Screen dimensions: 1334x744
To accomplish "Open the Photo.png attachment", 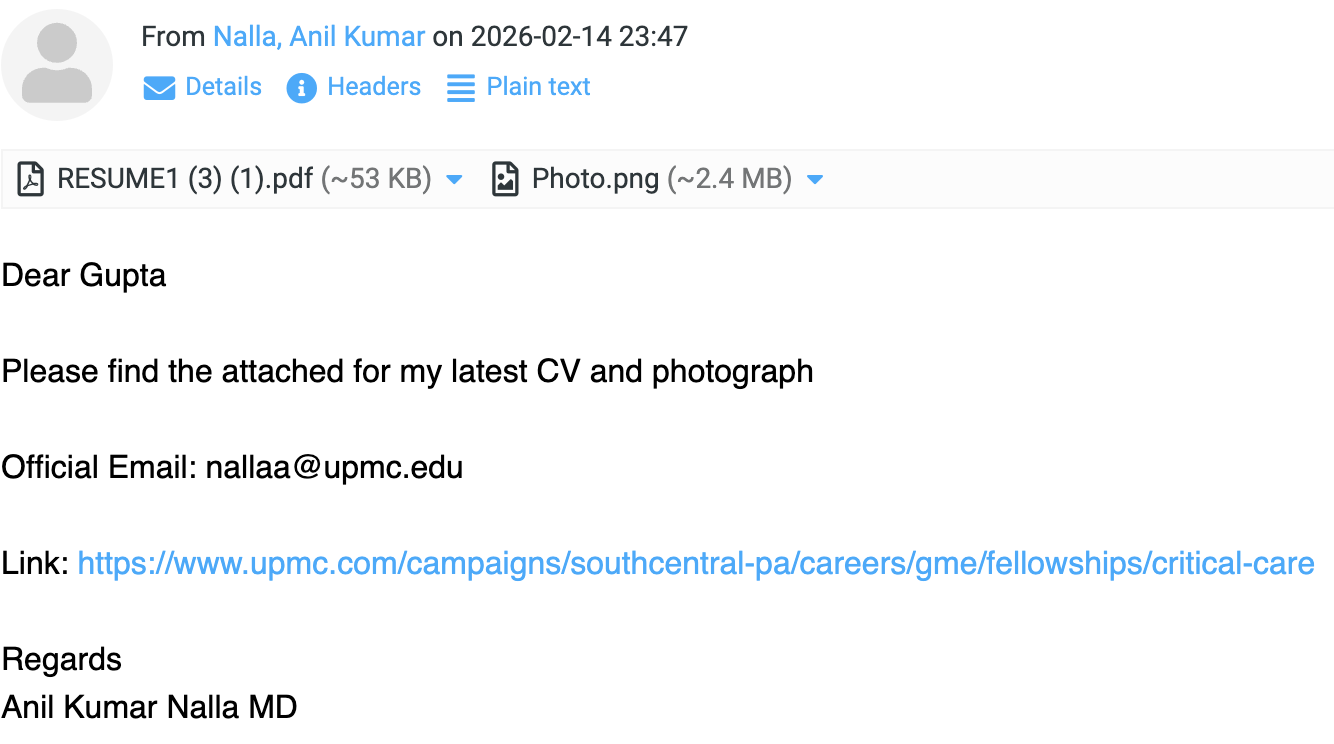I will point(595,179).
